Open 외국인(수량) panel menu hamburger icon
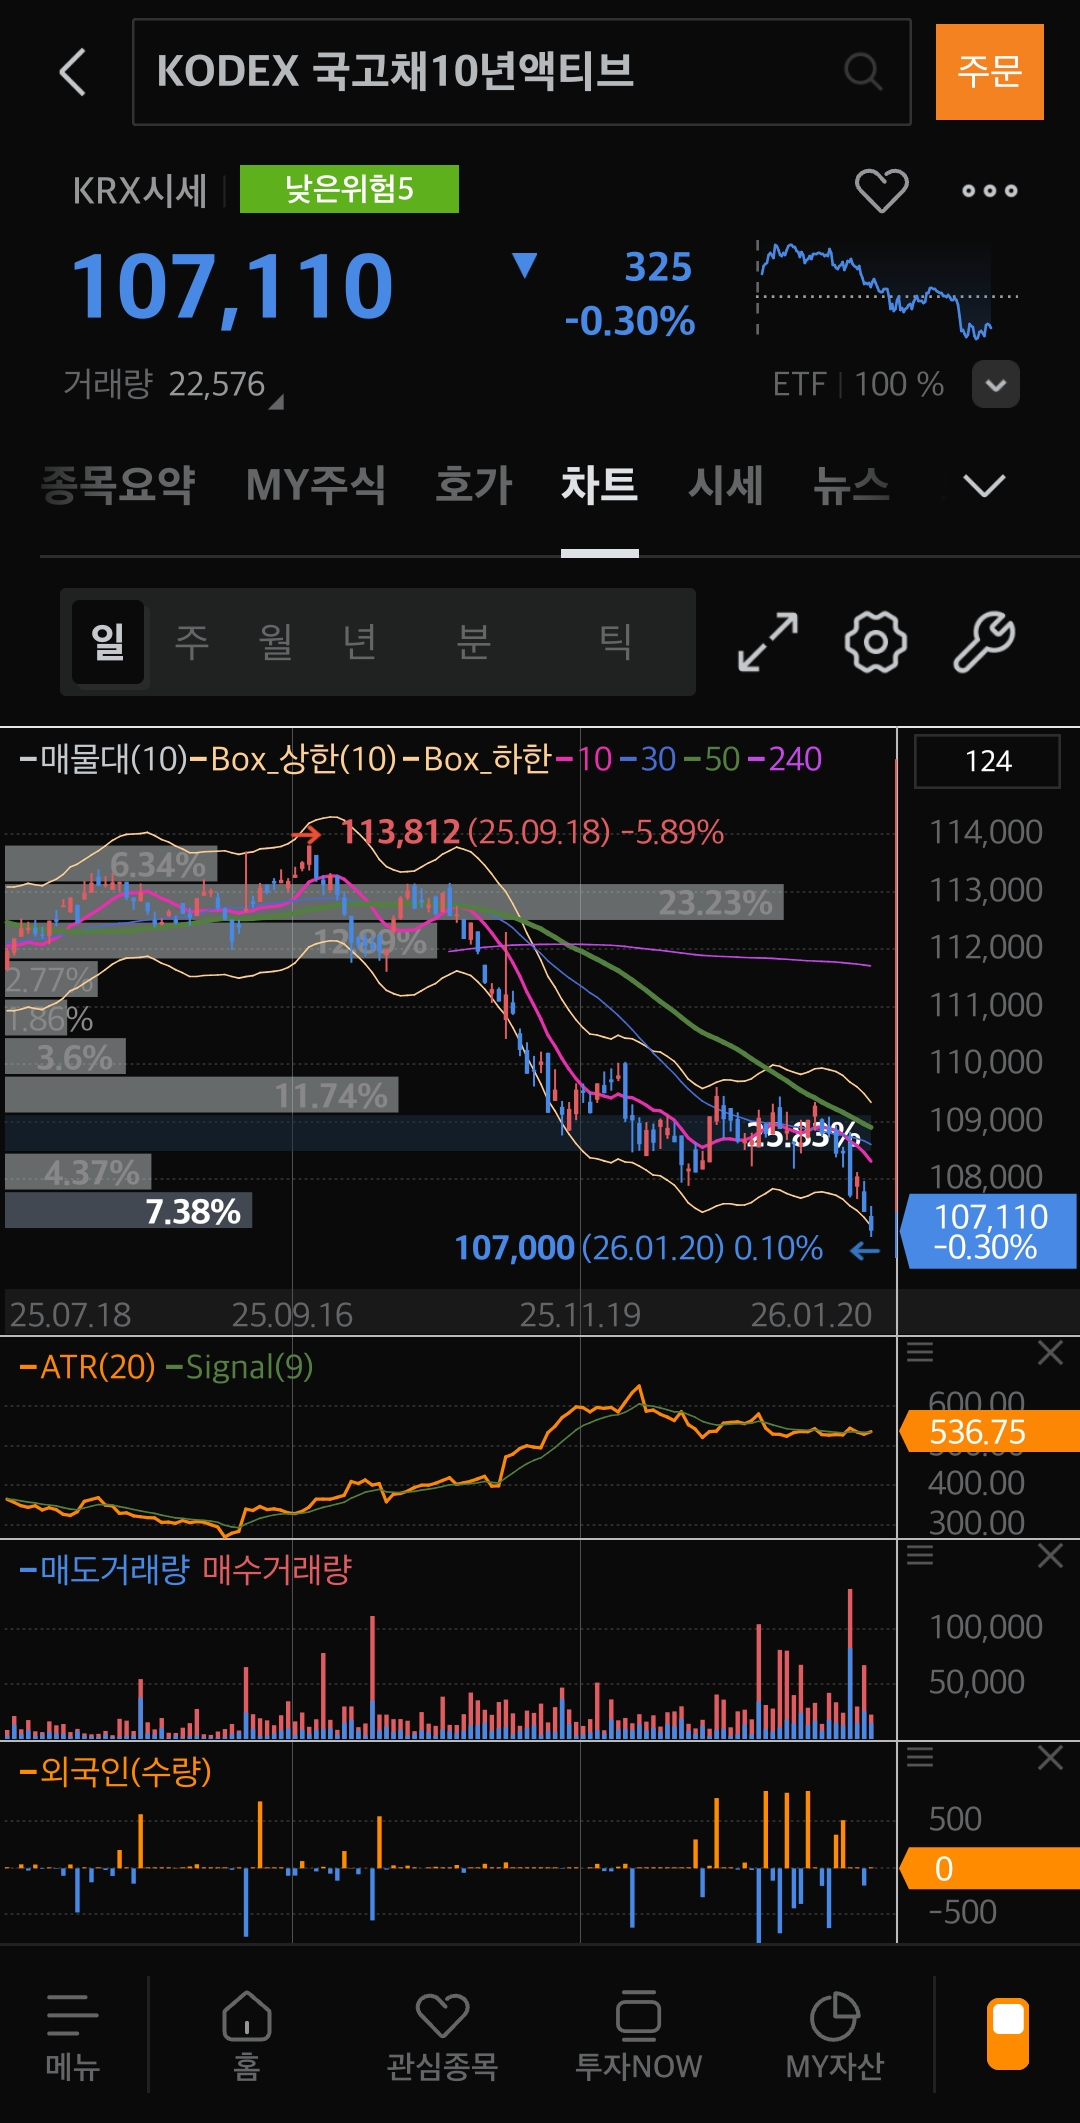The height and width of the screenshot is (2123, 1080). (920, 1757)
